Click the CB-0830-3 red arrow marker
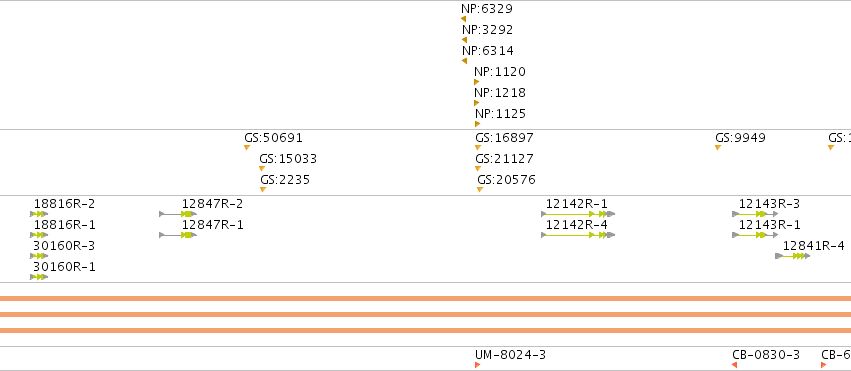This screenshot has height=371, width=851. point(734,365)
